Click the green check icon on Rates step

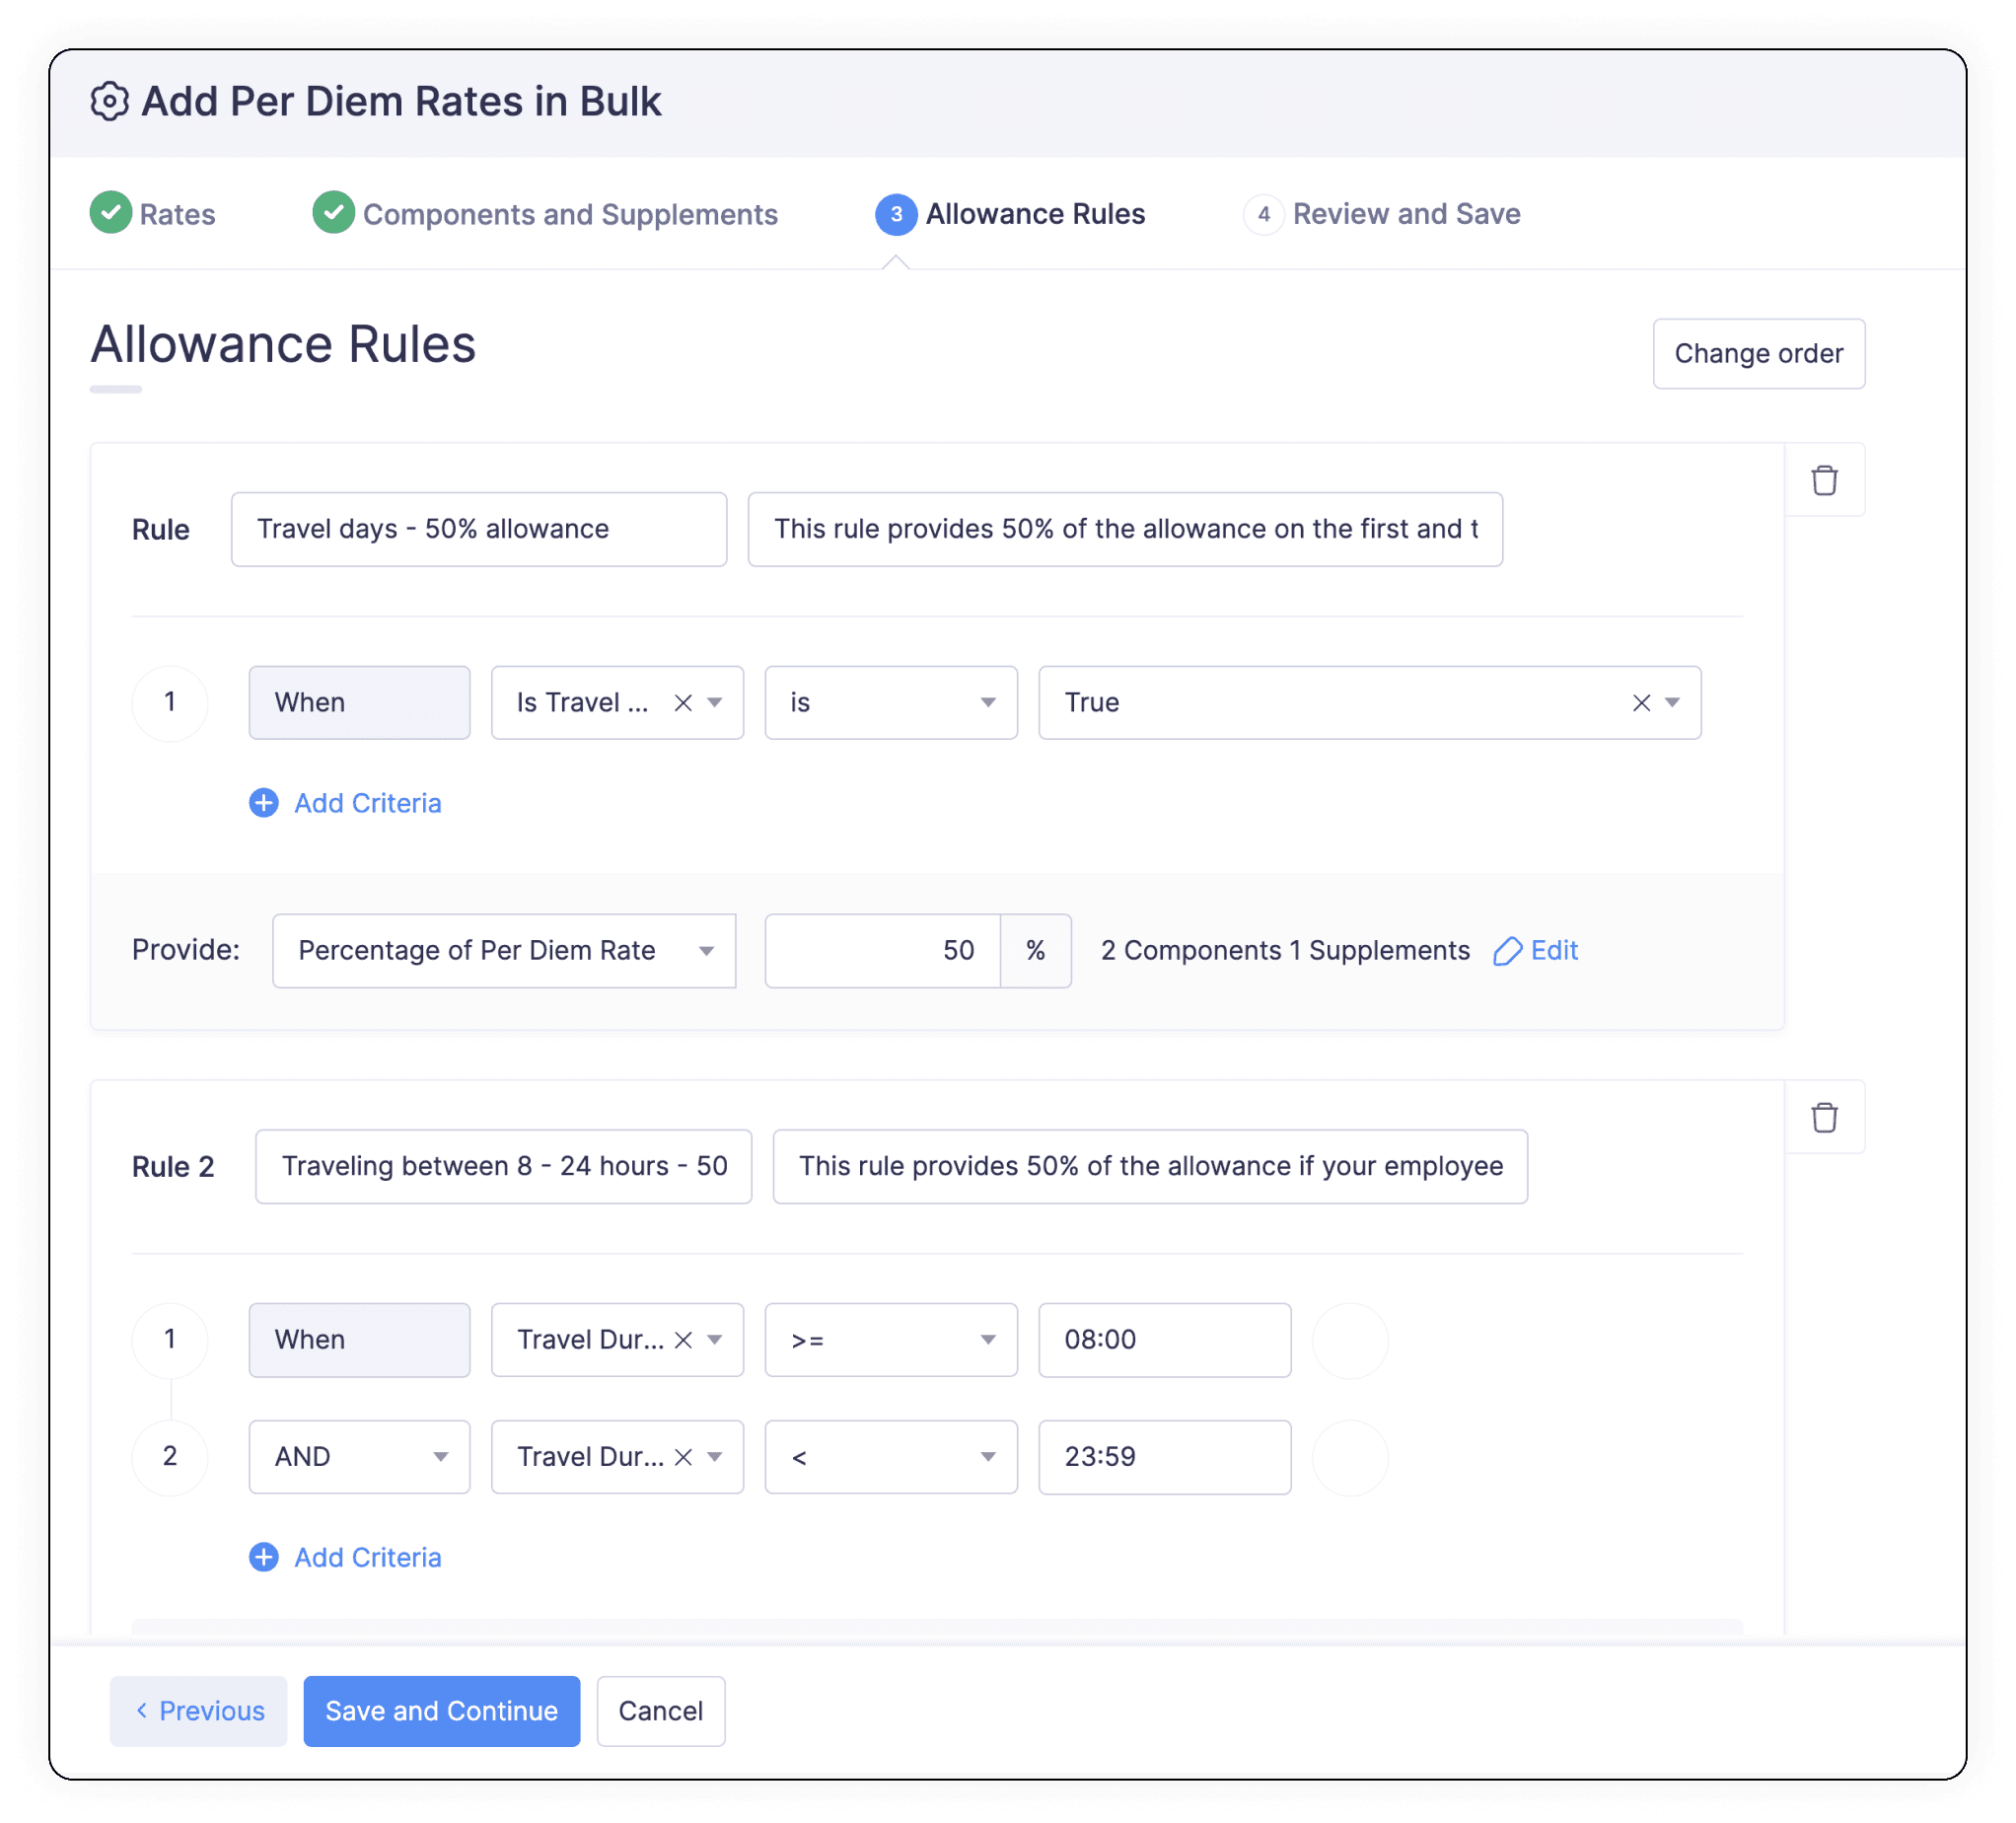(110, 213)
